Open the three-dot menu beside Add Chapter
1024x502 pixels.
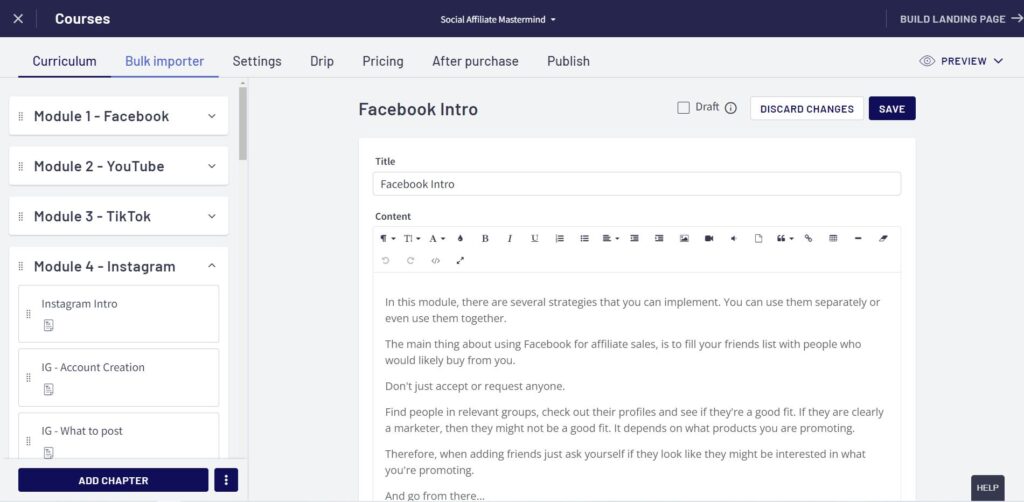(x=226, y=480)
